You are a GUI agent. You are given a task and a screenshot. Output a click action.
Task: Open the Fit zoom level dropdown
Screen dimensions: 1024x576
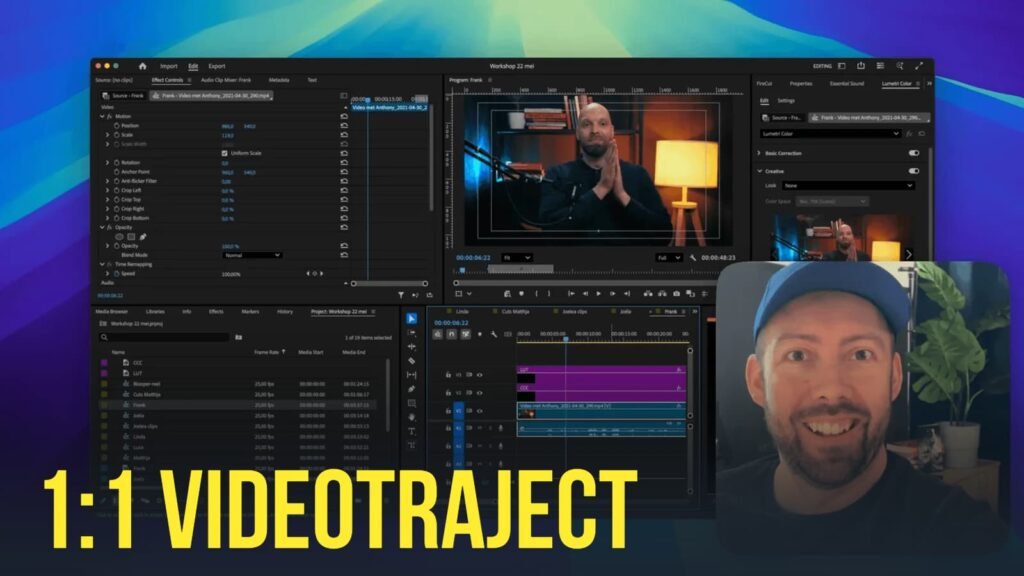pyautogui.click(x=517, y=258)
